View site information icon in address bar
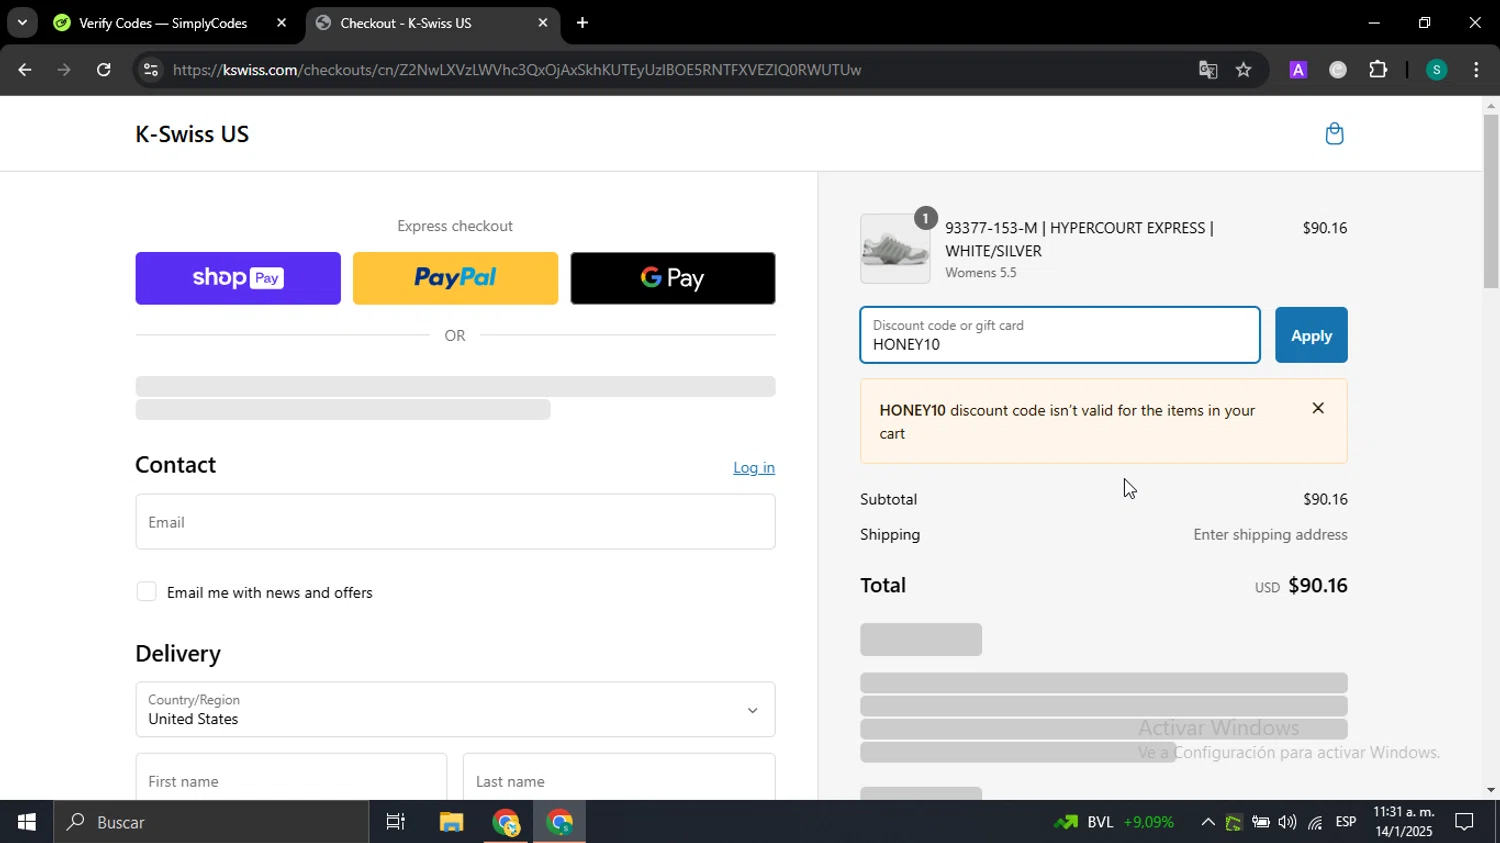Viewport: 1500px width, 843px height. pos(151,70)
